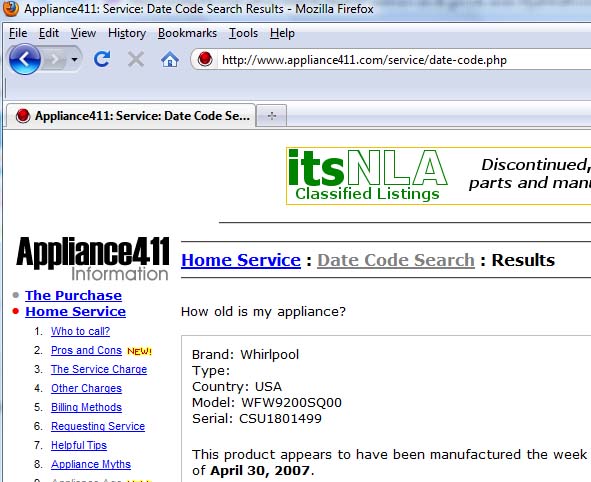This screenshot has height=482, width=591.
Task: Go to the home page icon
Action: 170,60
